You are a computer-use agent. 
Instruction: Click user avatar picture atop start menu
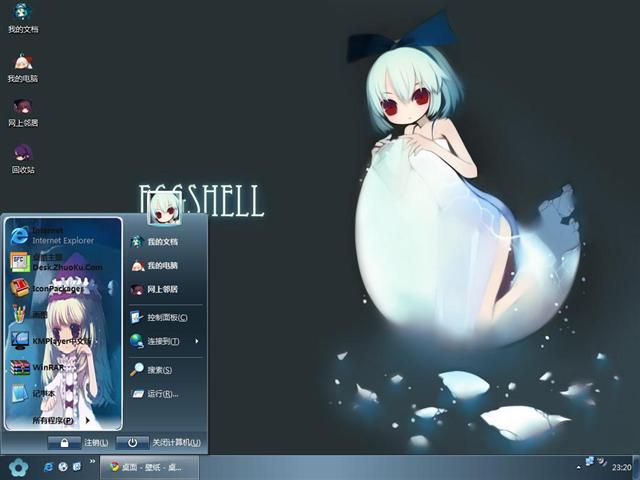tap(164, 209)
